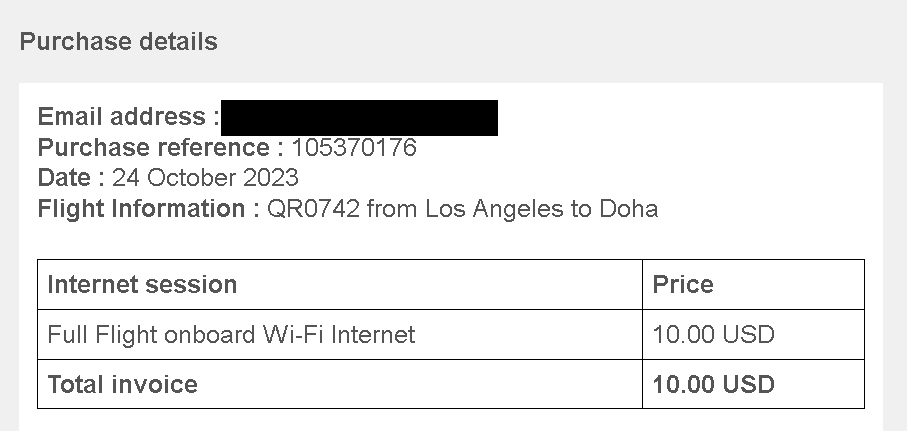This screenshot has height=431, width=907.
Task: Select the Purchase reference label
Action: tap(160, 148)
